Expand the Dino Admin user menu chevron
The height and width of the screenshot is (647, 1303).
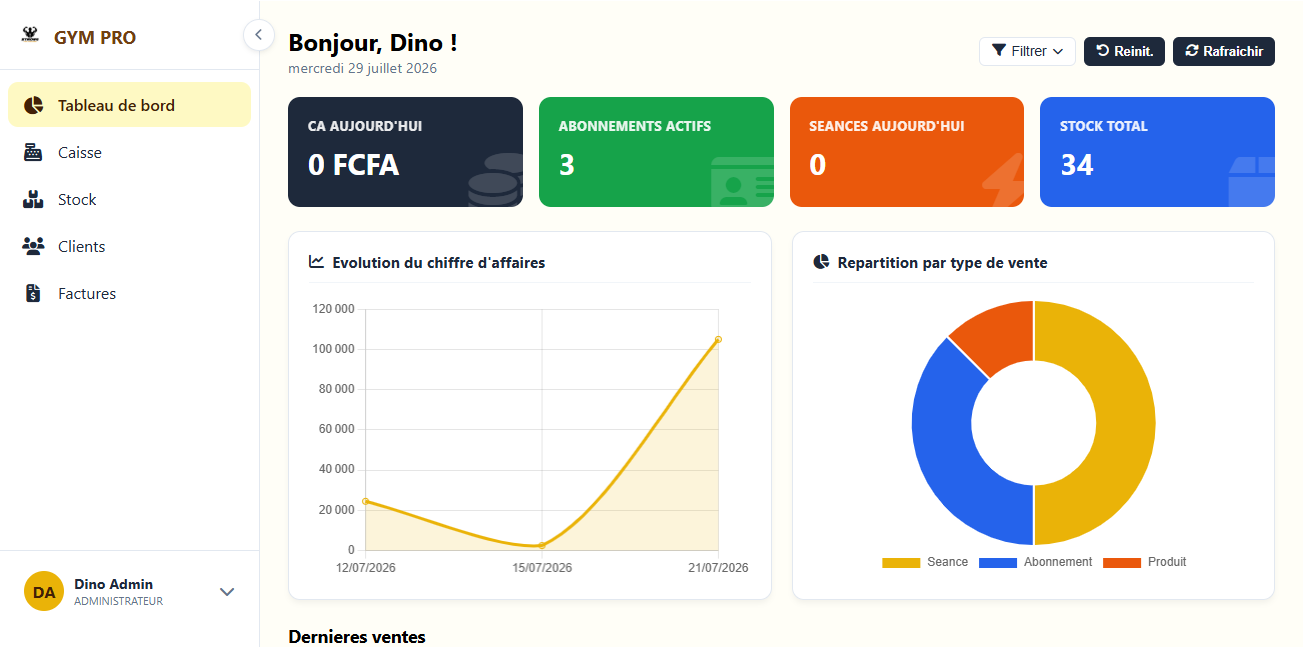(227, 591)
